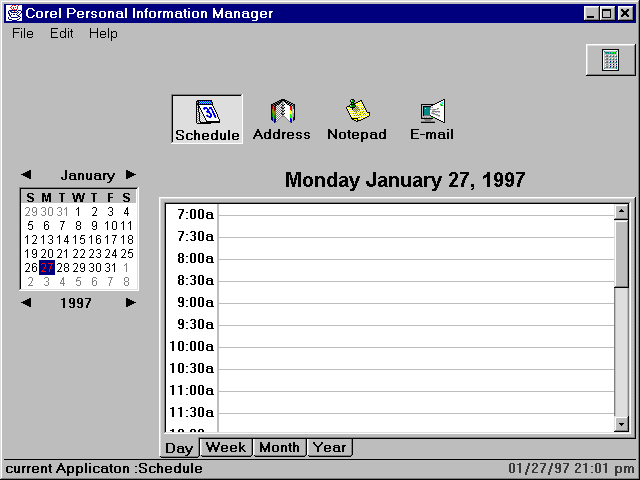Open the Address book icon
640x480 pixels.
click(x=282, y=119)
